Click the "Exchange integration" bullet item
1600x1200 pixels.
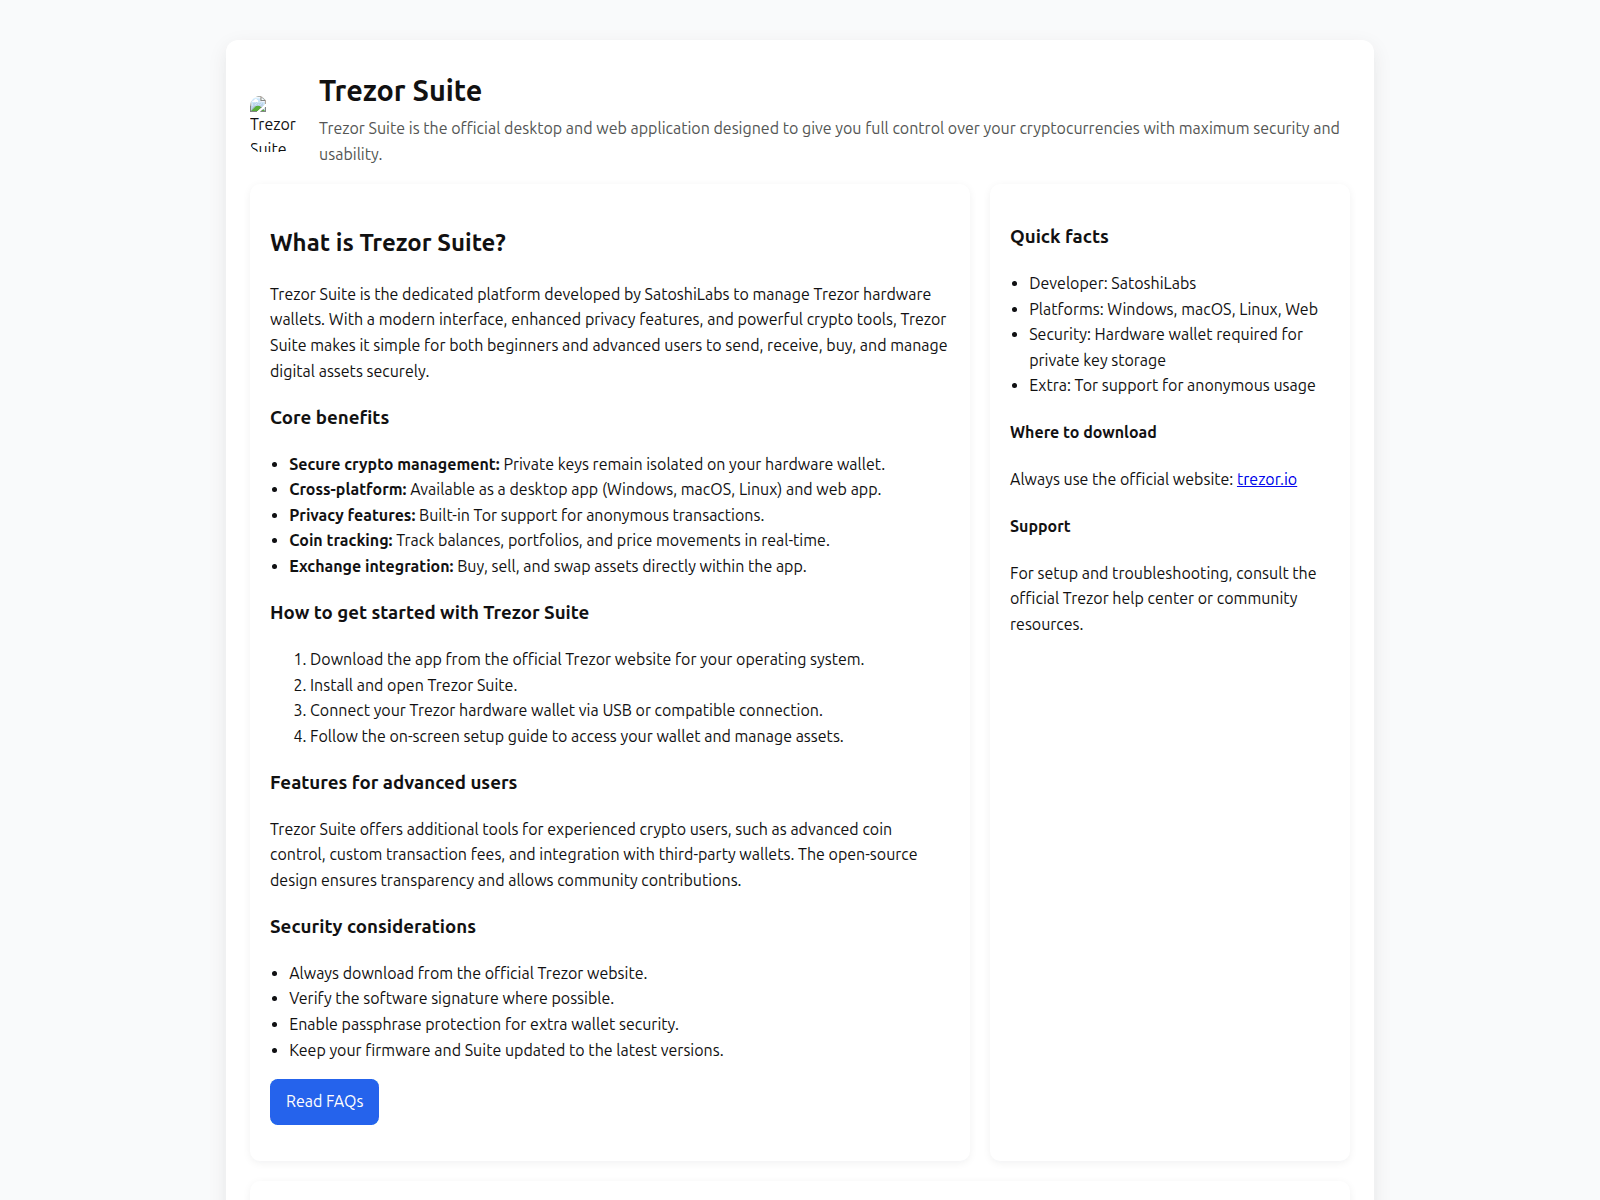[x=547, y=566]
